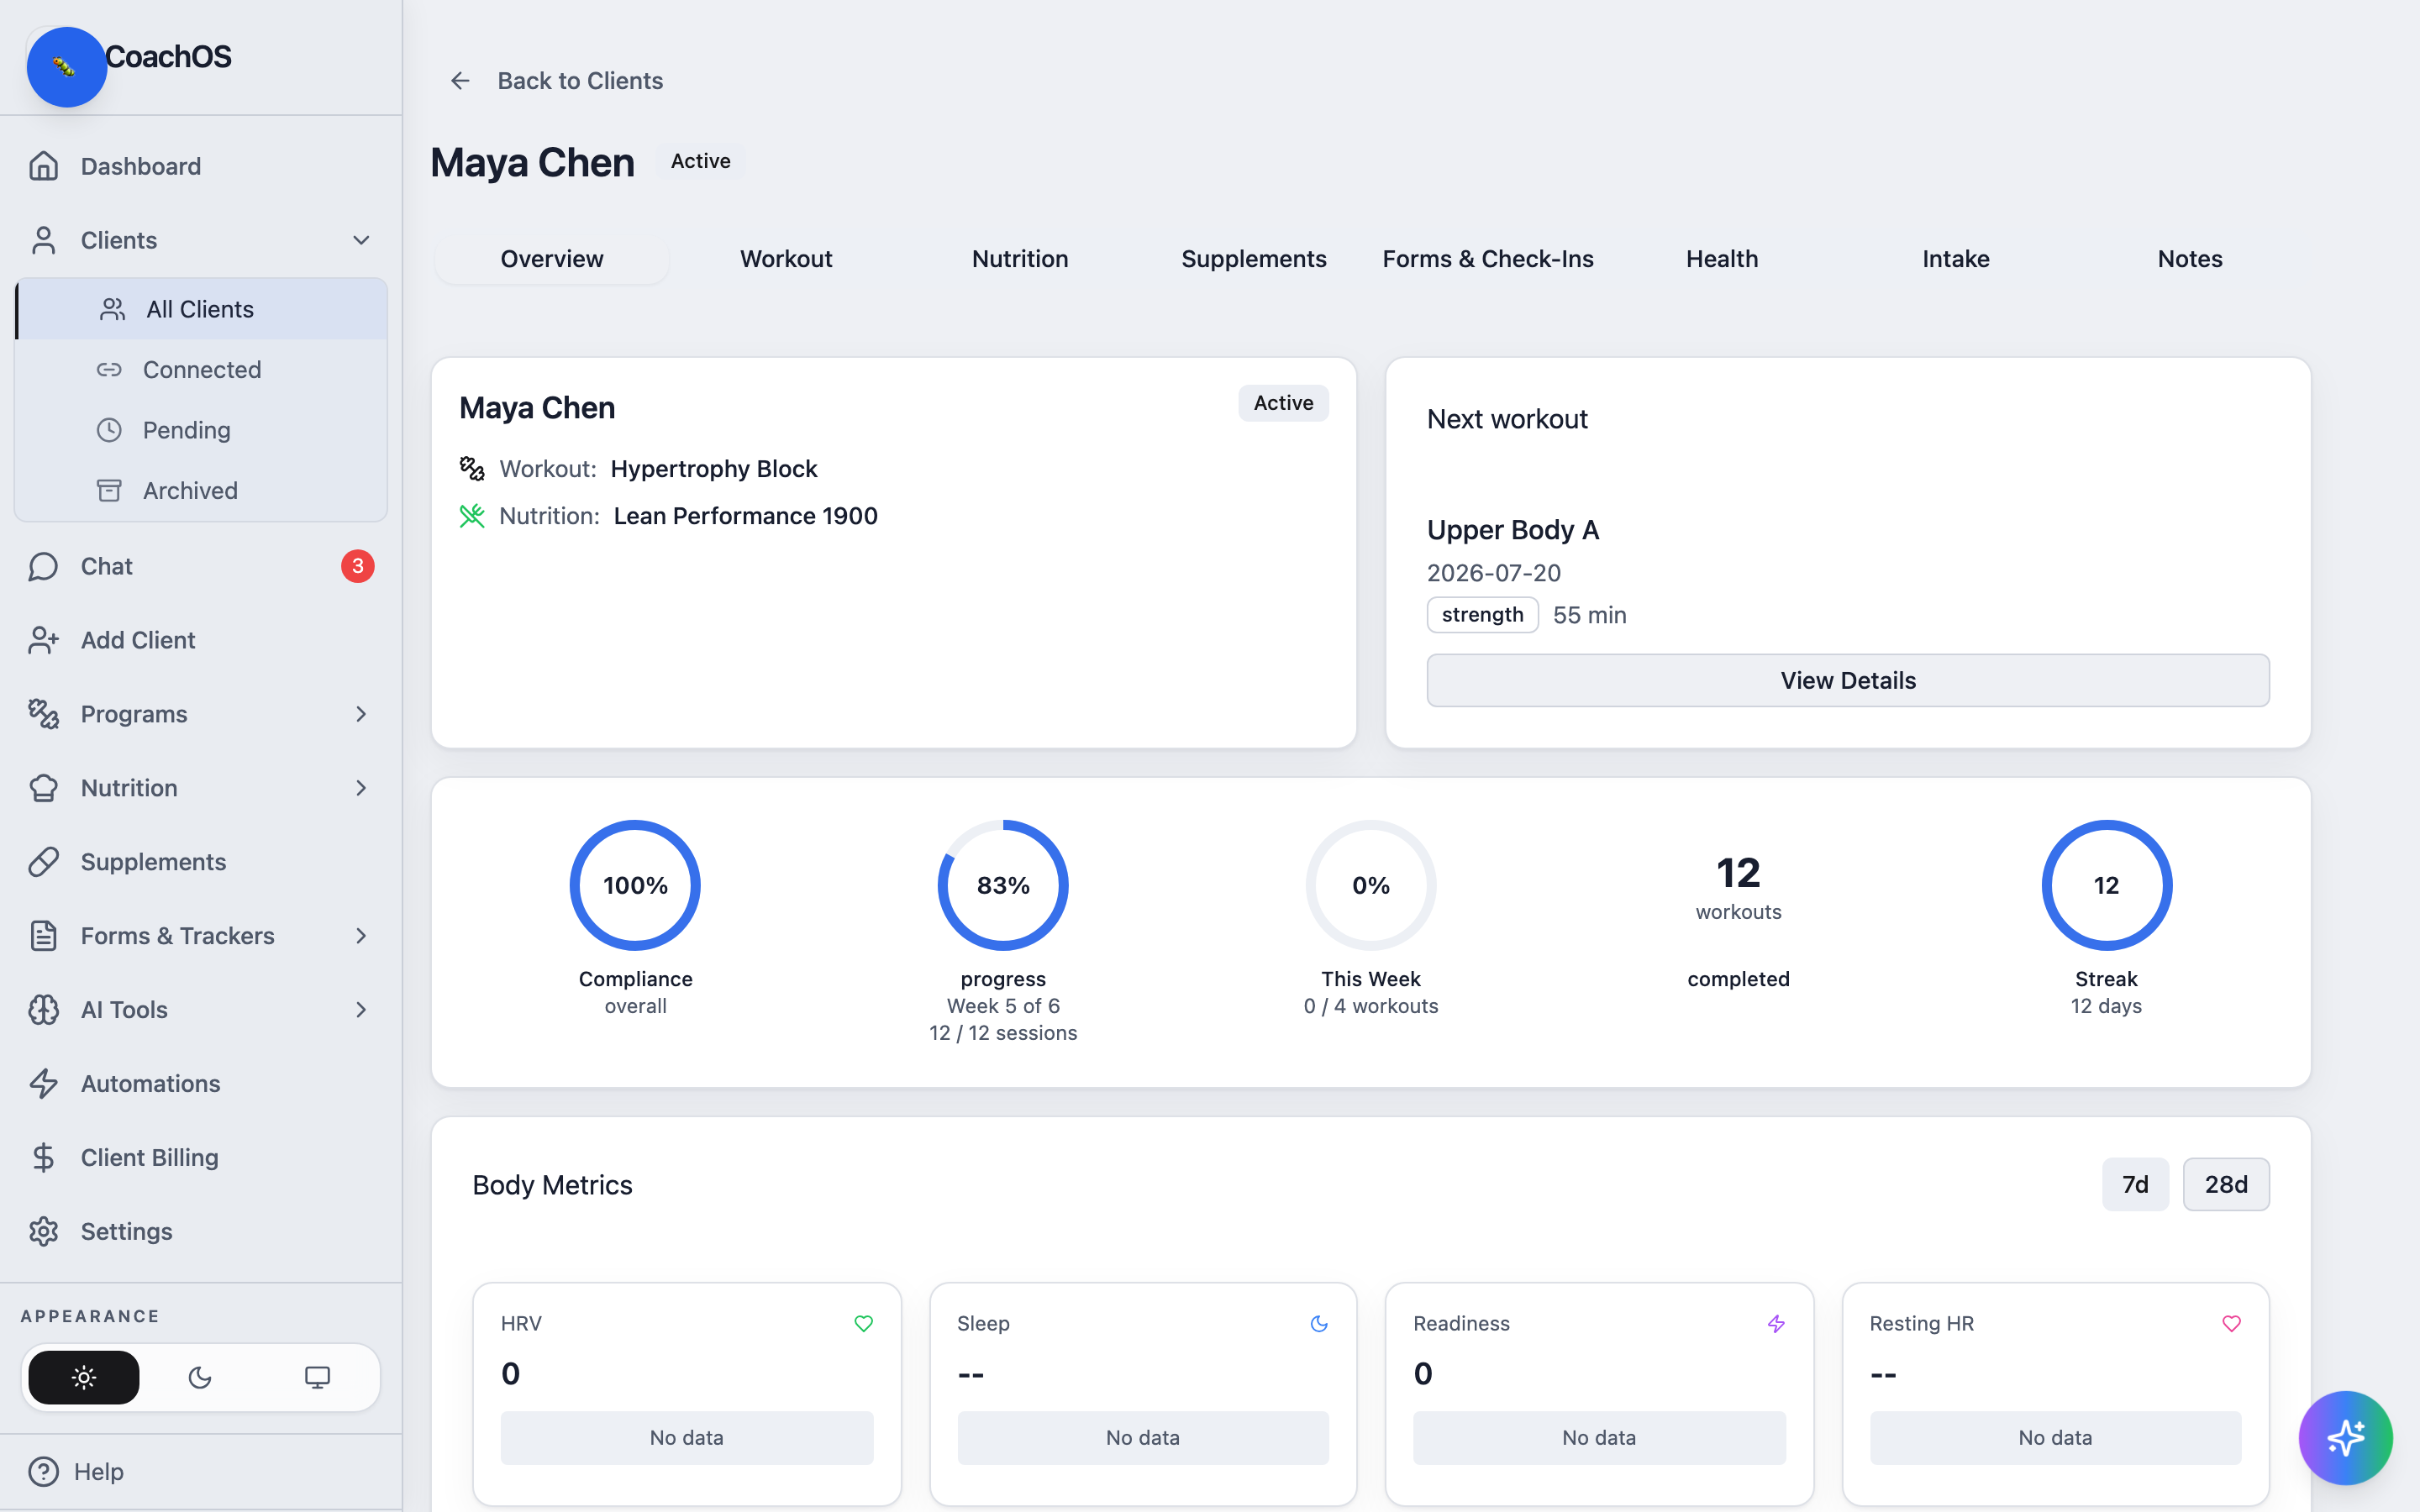The height and width of the screenshot is (1512, 2420).
Task: Click the Lean Performance 1900 nutrition plan
Action: pyautogui.click(x=746, y=516)
